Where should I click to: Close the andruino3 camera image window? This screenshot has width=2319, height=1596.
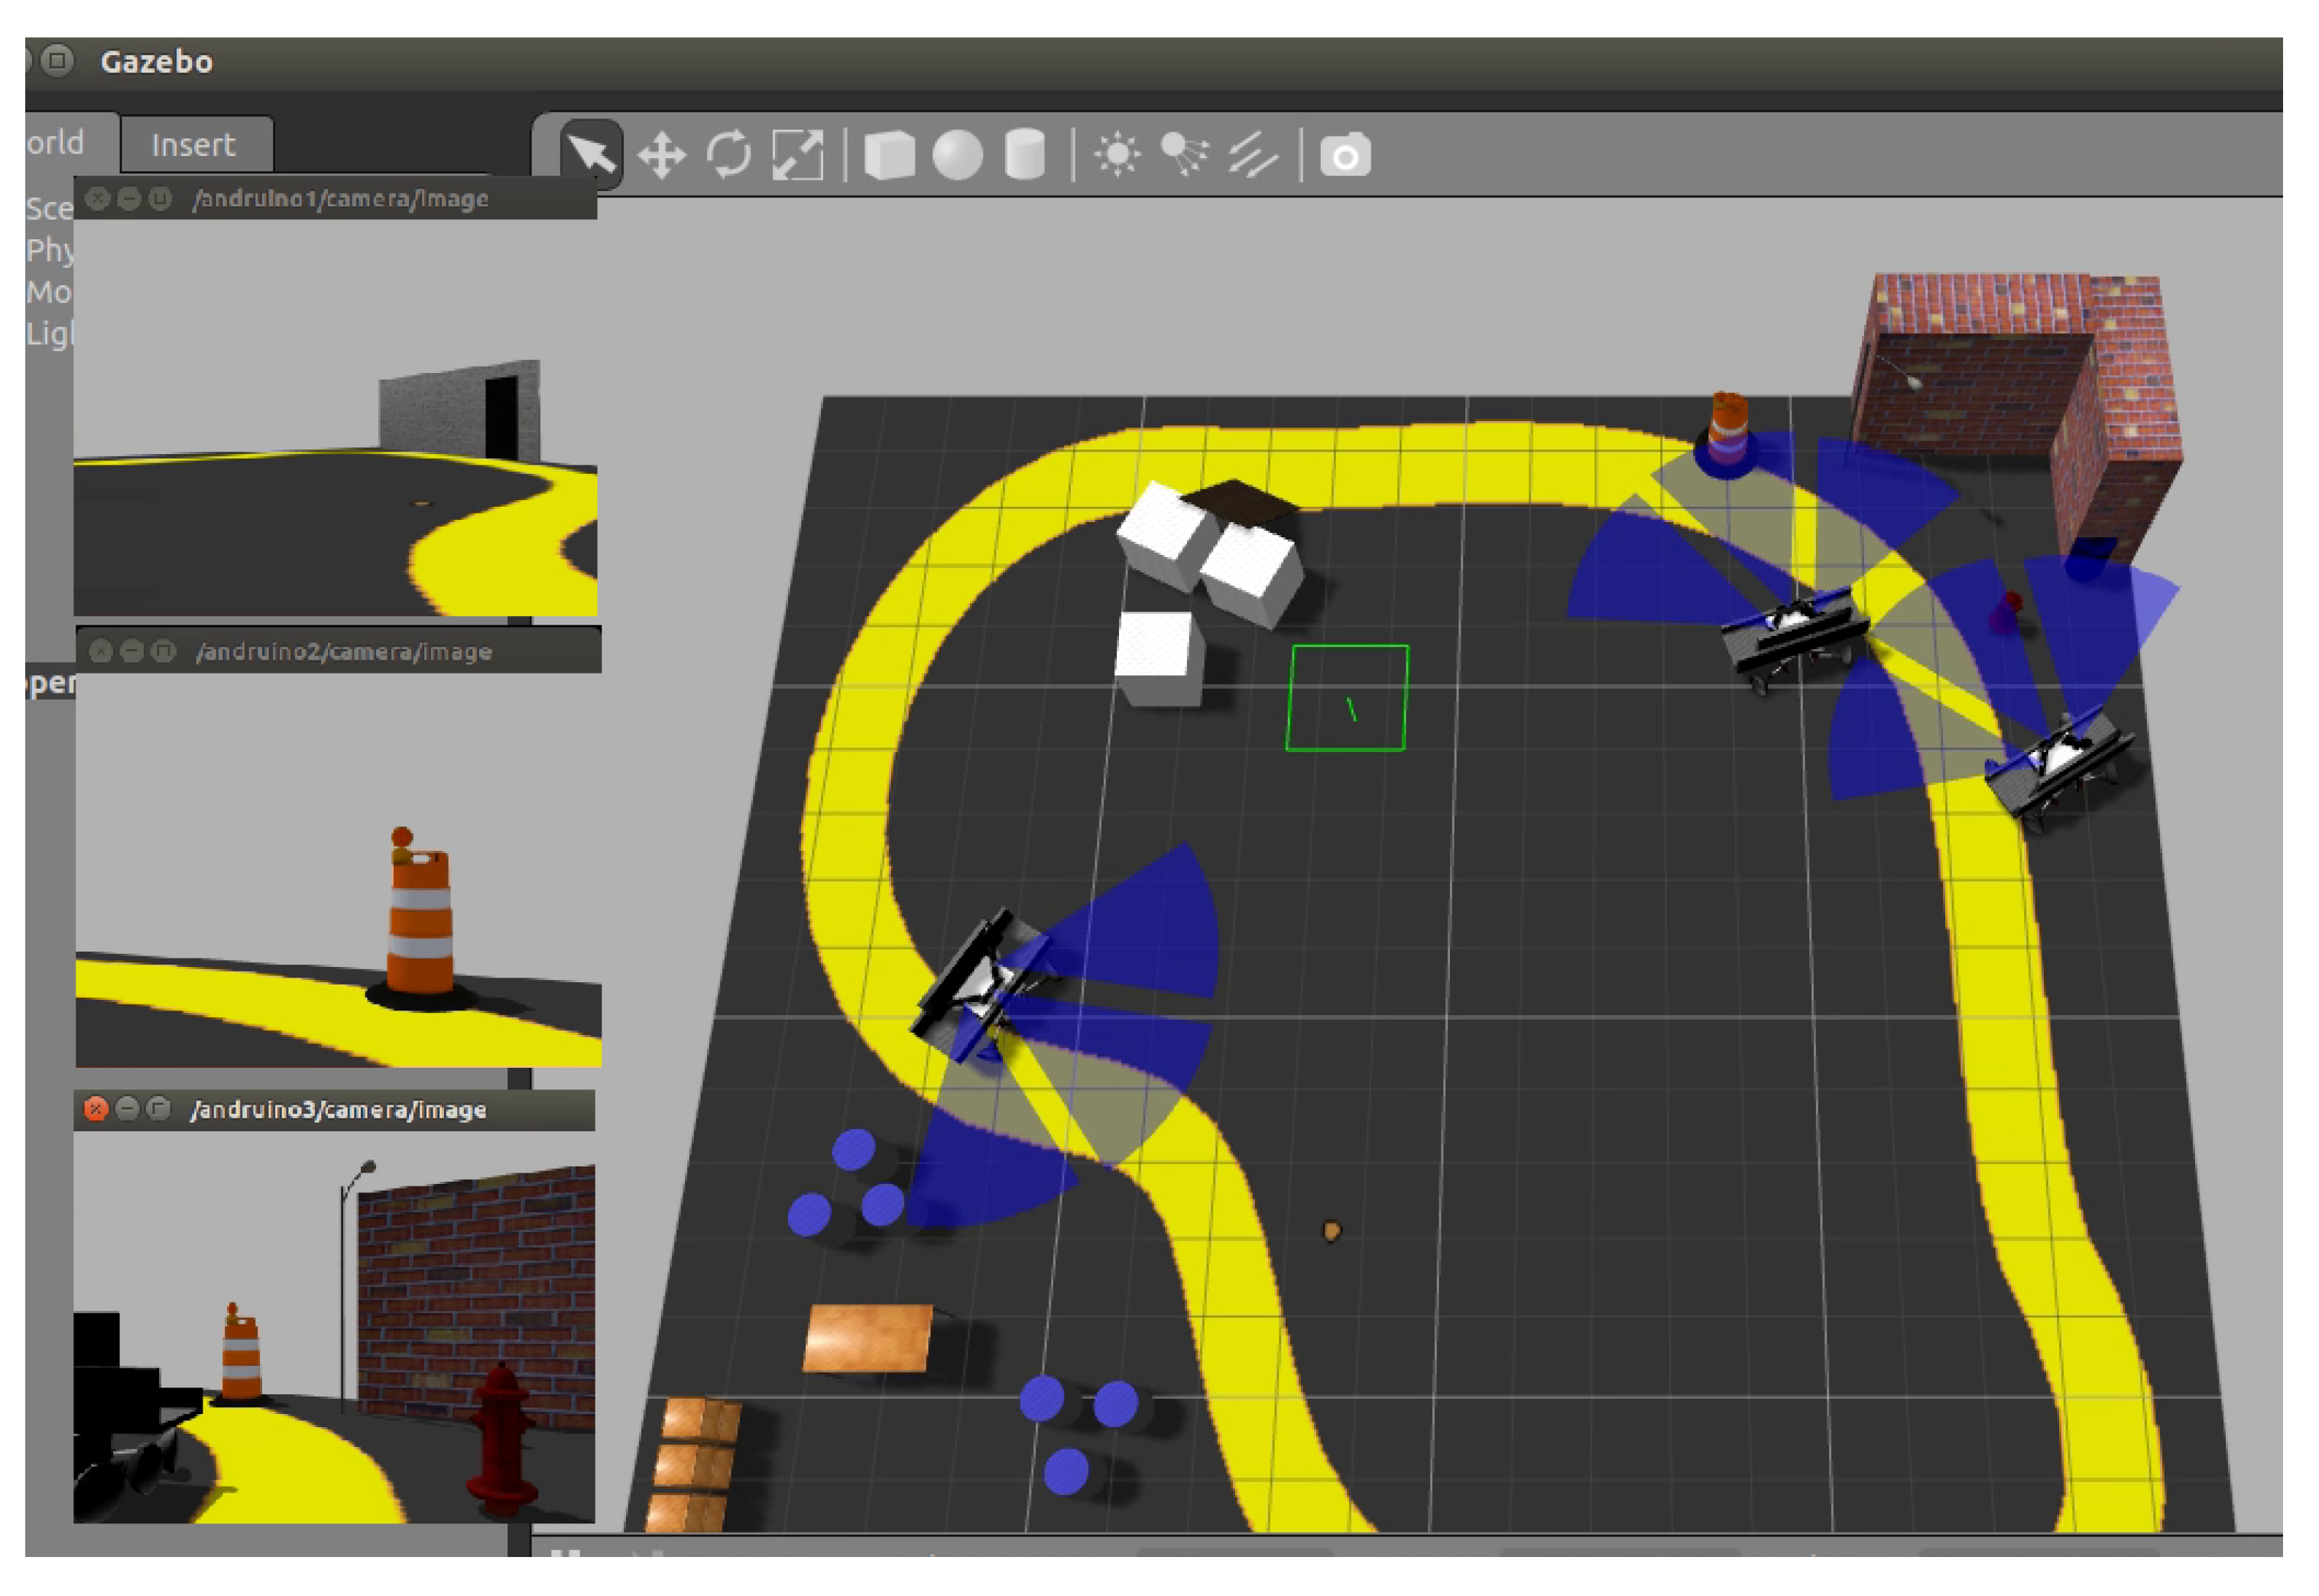[96, 1109]
